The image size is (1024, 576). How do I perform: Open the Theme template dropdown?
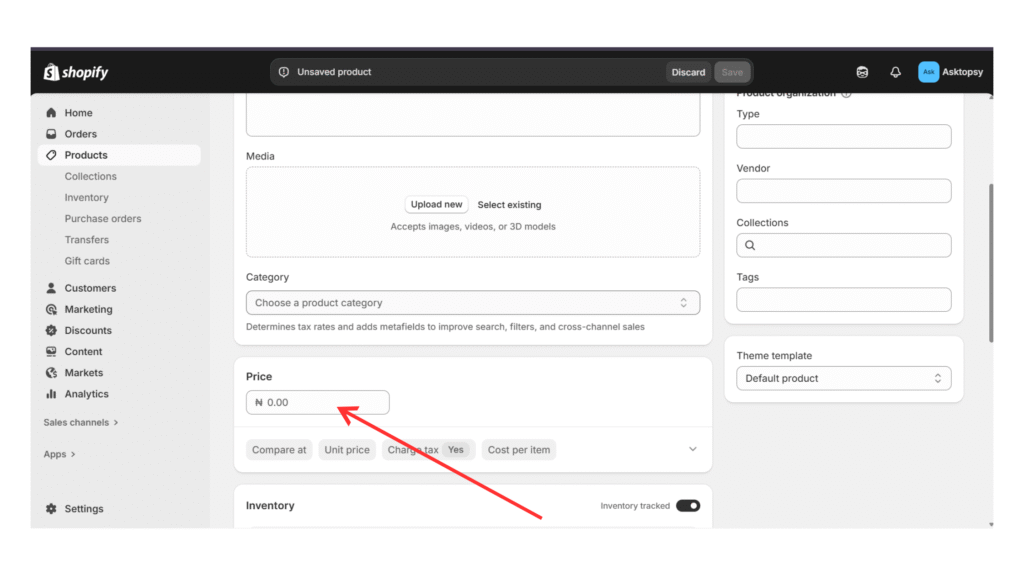(843, 379)
